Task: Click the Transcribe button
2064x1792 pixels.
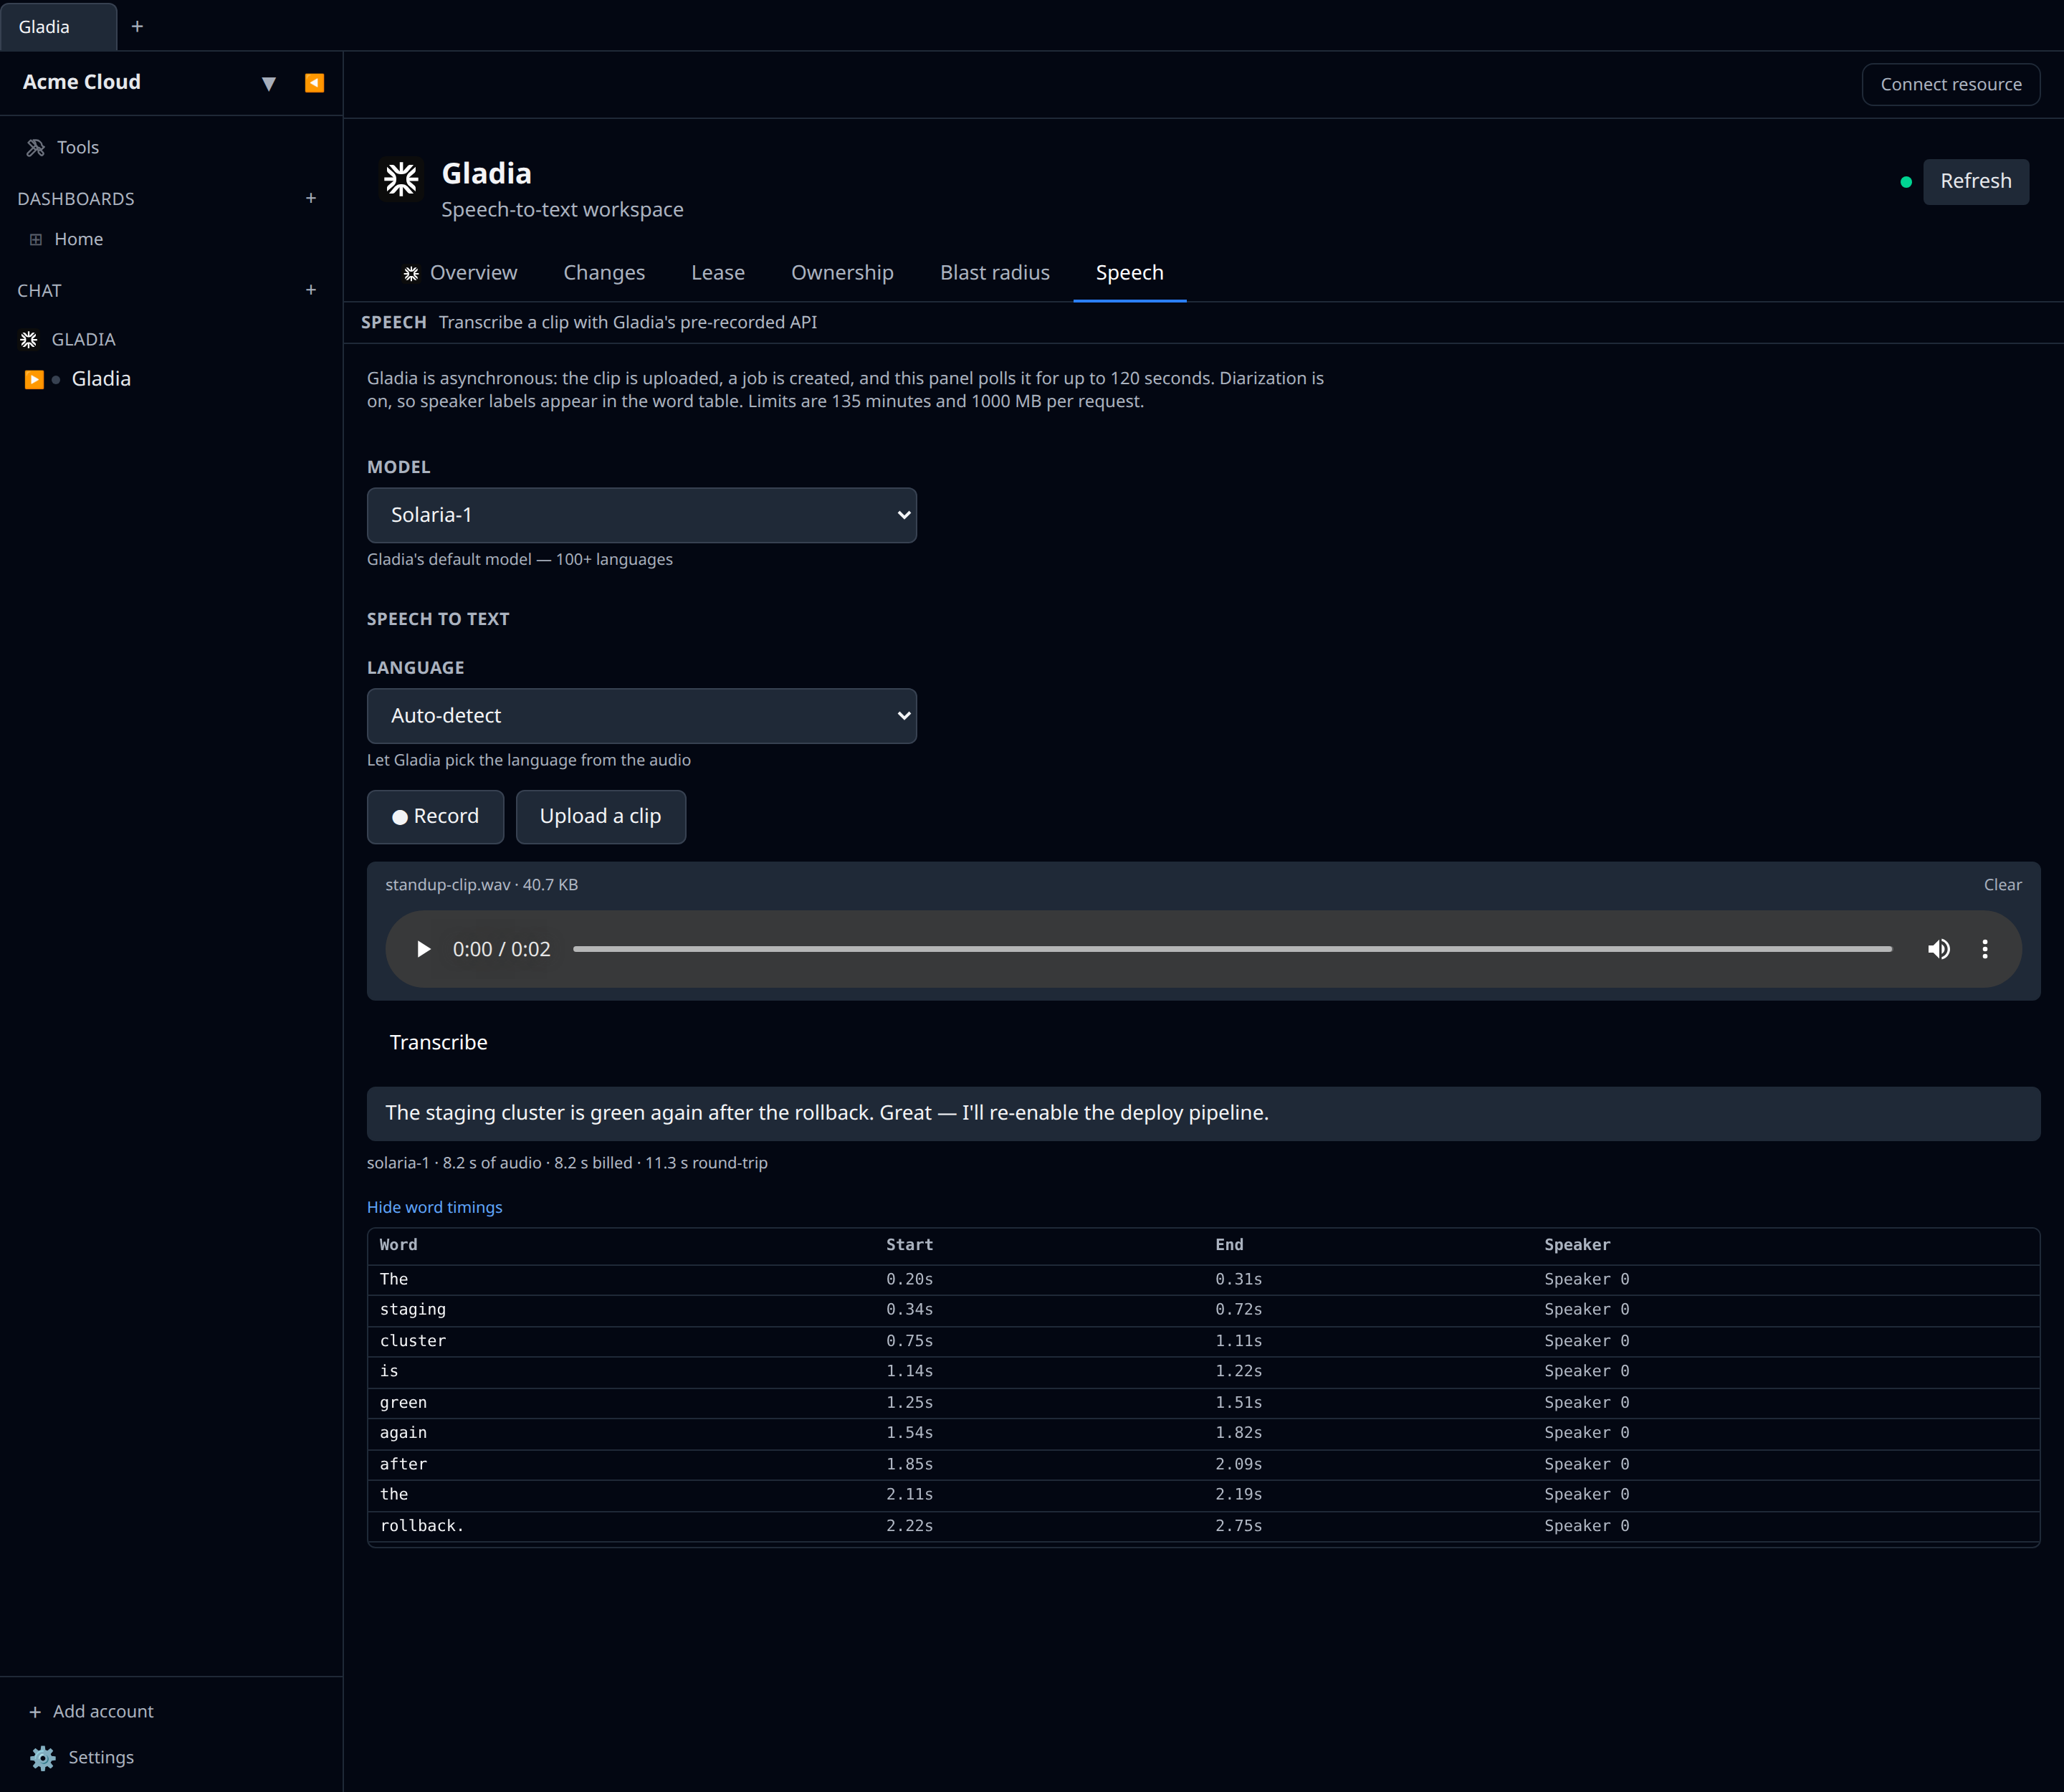Action: pos(438,1042)
